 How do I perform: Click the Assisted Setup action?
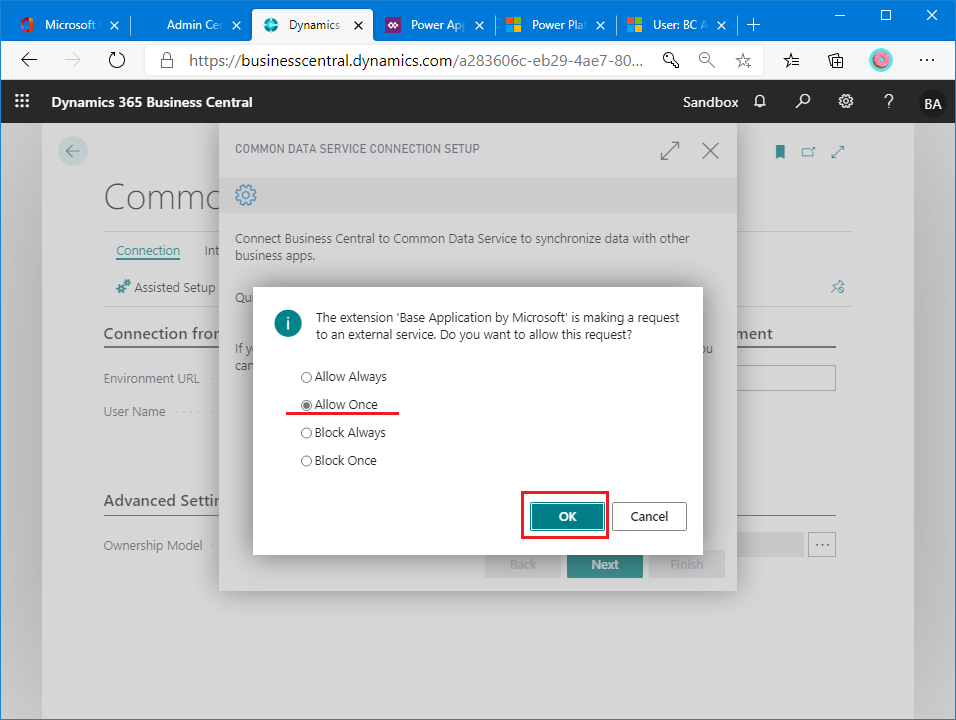(x=165, y=287)
